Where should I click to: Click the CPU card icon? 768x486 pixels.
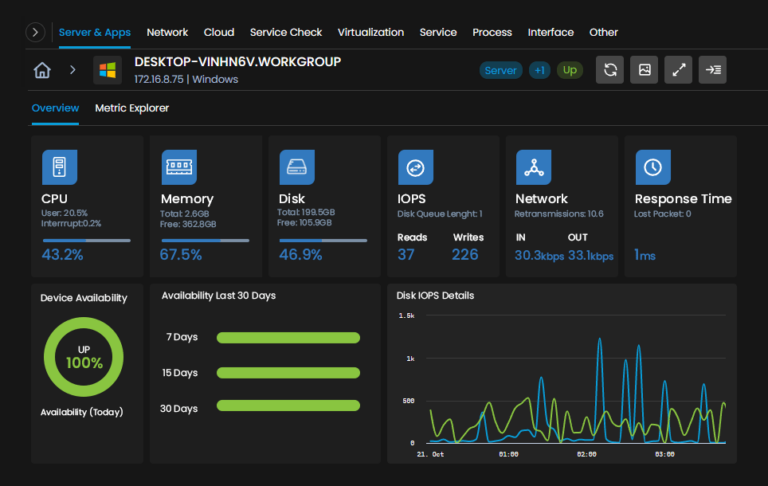(59, 167)
